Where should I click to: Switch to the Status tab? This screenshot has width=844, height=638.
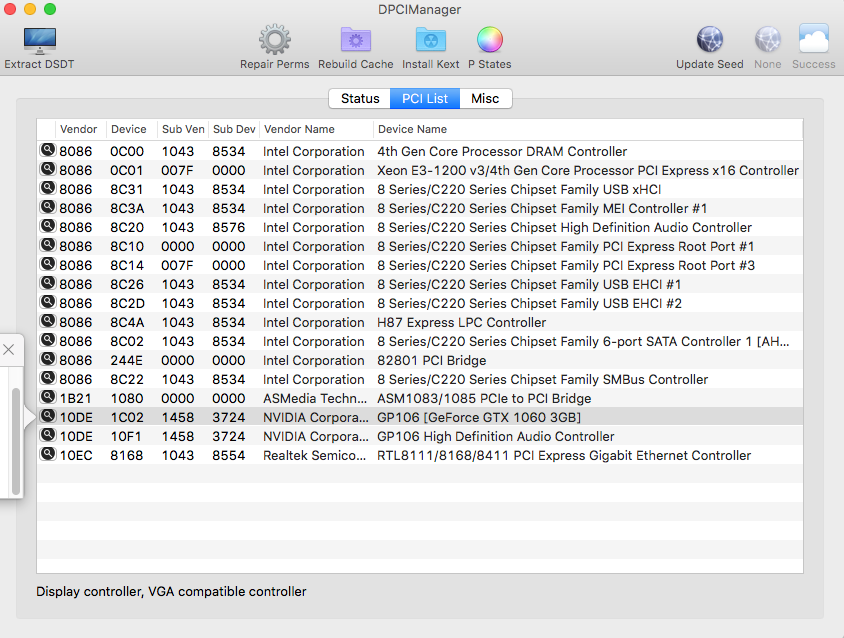pos(360,99)
